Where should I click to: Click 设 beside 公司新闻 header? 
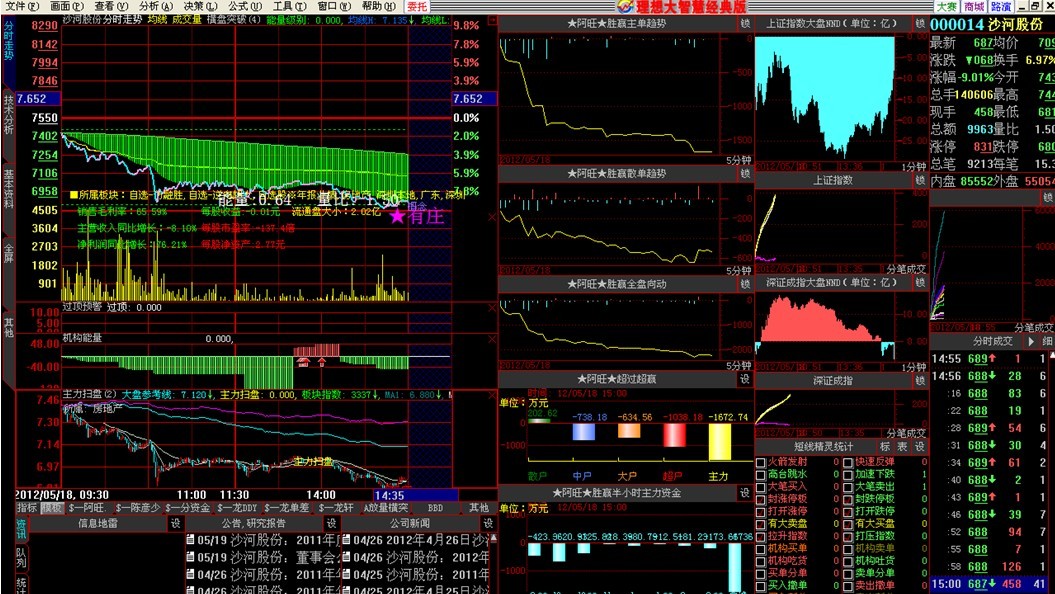point(488,523)
